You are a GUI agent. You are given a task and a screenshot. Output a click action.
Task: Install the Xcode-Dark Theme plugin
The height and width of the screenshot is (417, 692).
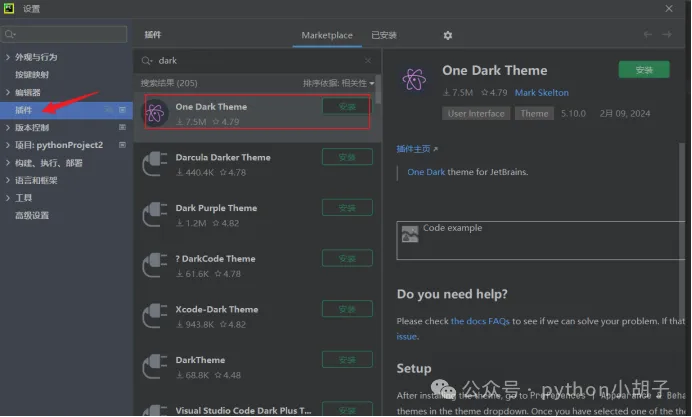pos(347,309)
